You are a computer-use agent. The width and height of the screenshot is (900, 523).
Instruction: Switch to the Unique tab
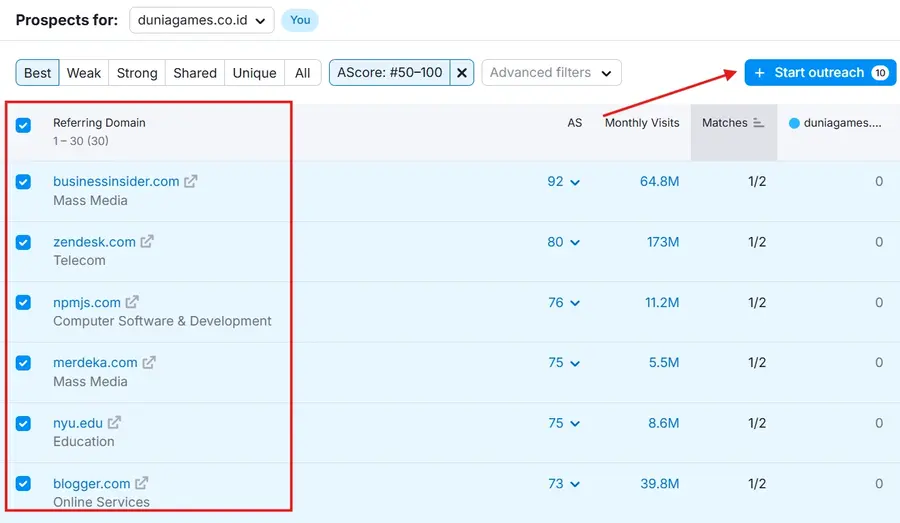[254, 73]
